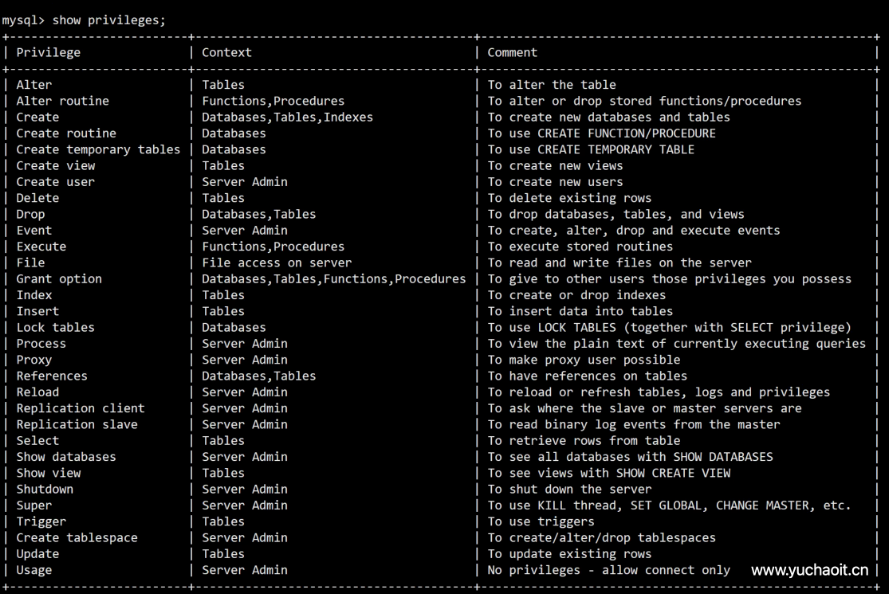Image resolution: width=889 pixels, height=594 pixels.
Task: Click the 'Create temporary tables' privilege entry
Action: [98, 149]
